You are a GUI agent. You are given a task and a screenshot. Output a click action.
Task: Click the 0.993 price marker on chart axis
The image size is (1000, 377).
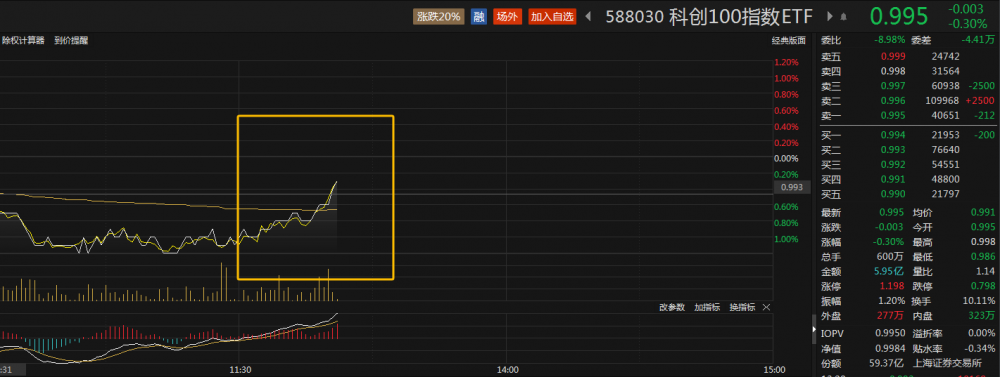point(791,188)
